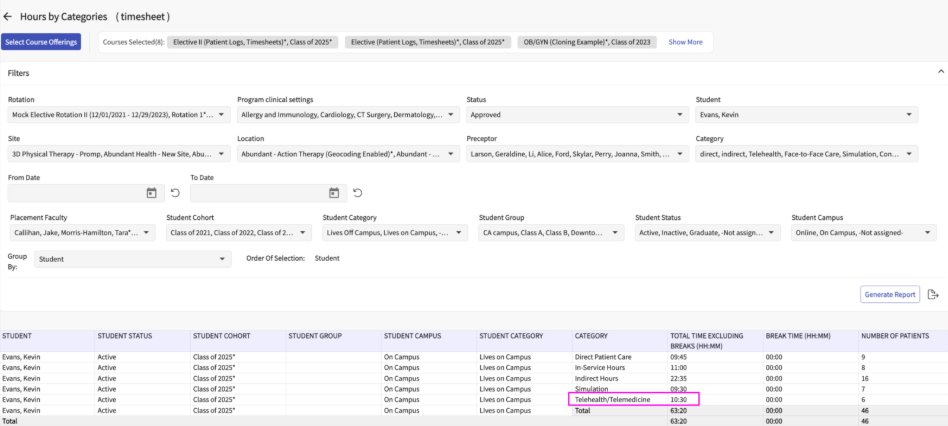Screen dimensions: 948x426
Task: Click the Generate Report button
Action: pyautogui.click(x=889, y=294)
